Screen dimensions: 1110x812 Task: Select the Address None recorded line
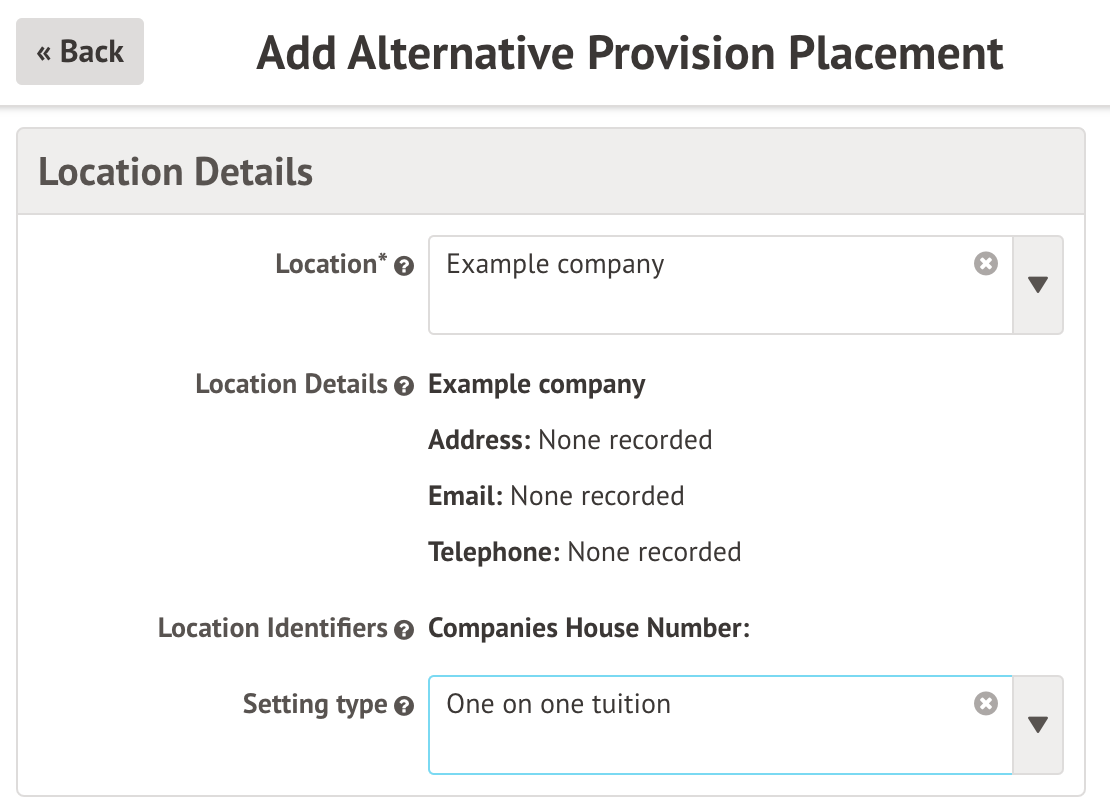(x=570, y=440)
